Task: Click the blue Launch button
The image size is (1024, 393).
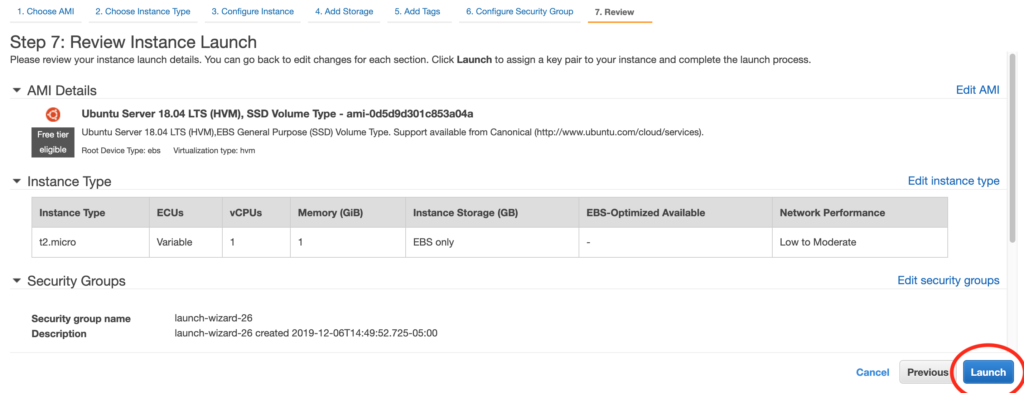Action: pyautogui.click(x=988, y=372)
